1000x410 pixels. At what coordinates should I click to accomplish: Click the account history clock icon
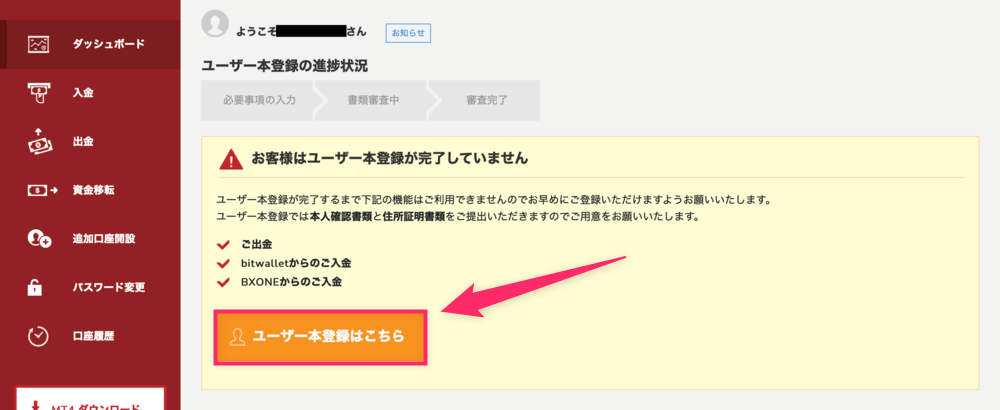coord(38,336)
